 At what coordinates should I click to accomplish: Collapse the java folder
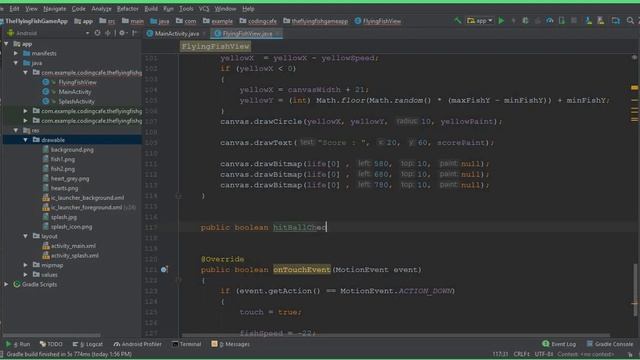click(16, 63)
